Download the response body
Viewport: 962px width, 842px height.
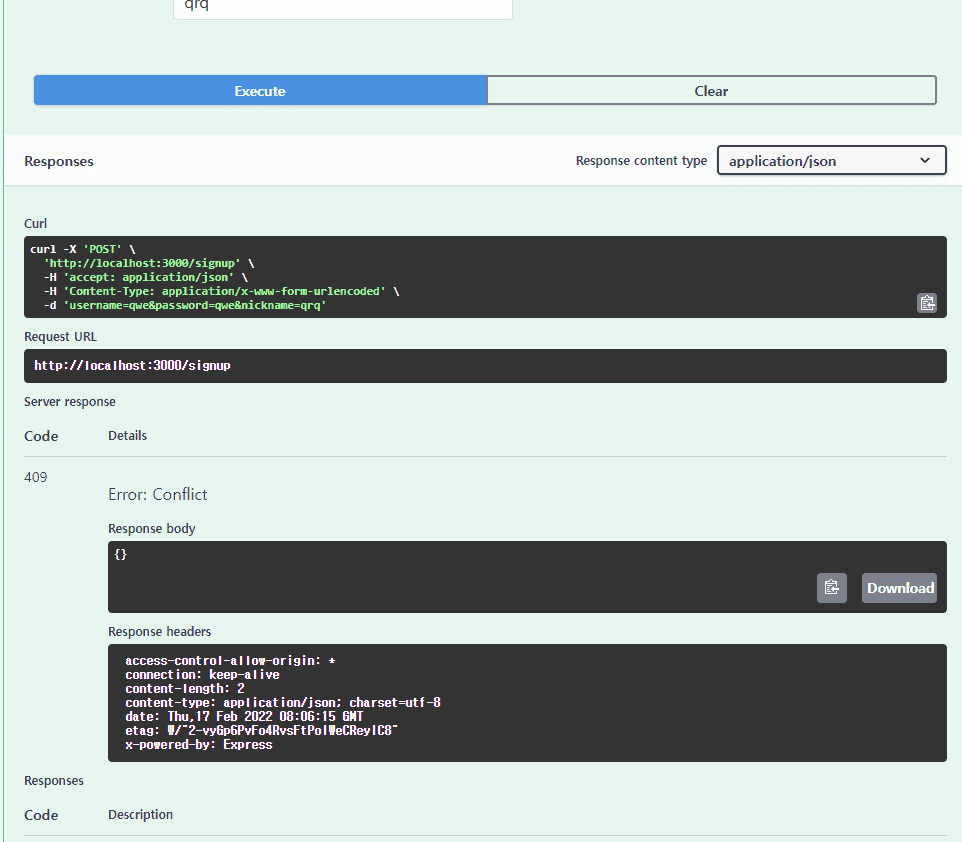point(899,588)
